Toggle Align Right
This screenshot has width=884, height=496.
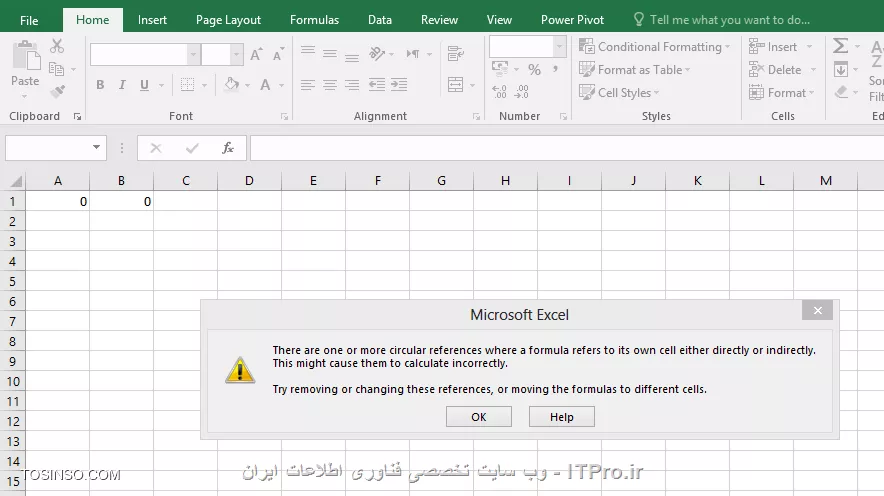tap(352, 85)
